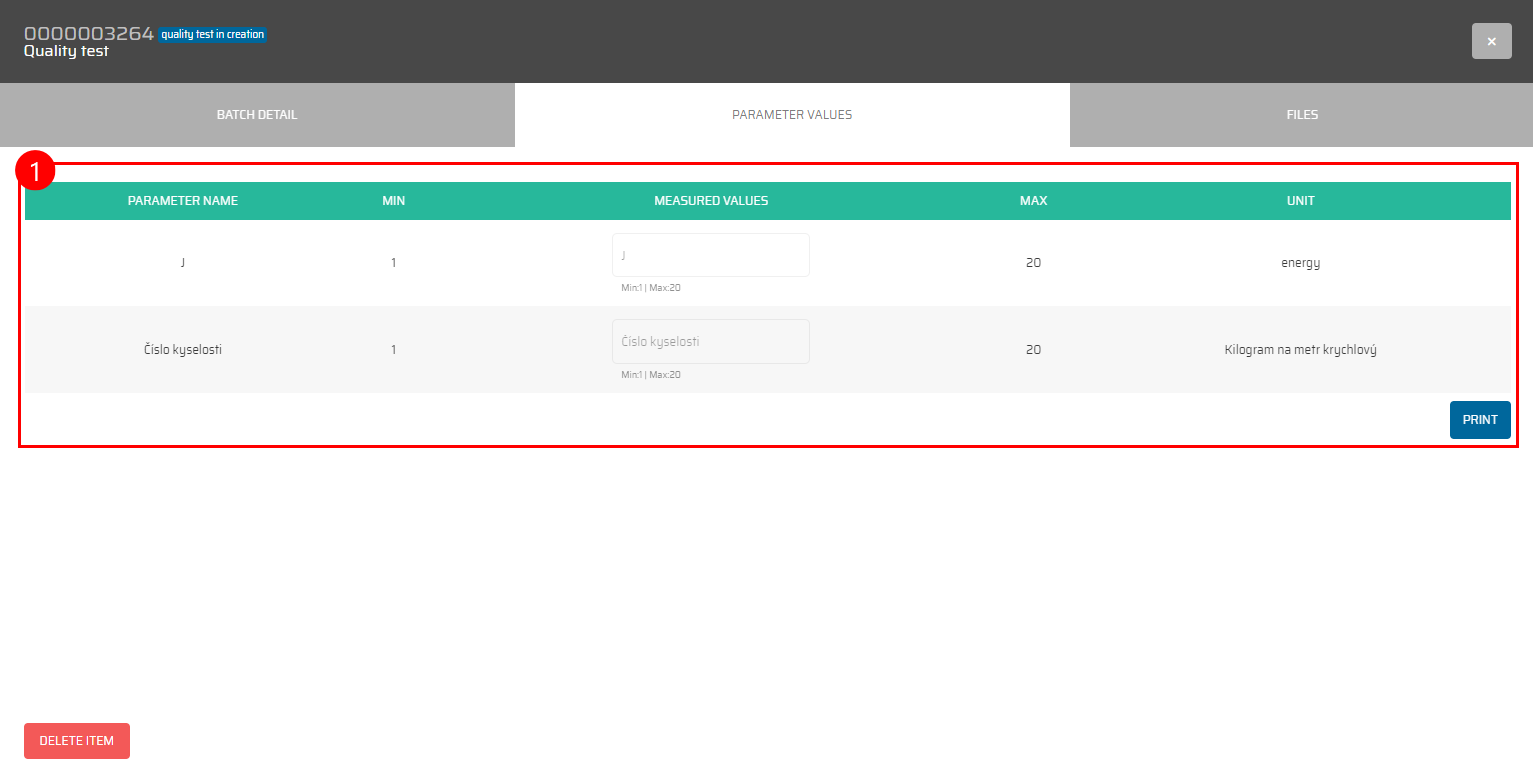Select the 'Kilogram na metr krychlový' unit cell
Screen dimensions: 1533x764
(x=1300, y=350)
